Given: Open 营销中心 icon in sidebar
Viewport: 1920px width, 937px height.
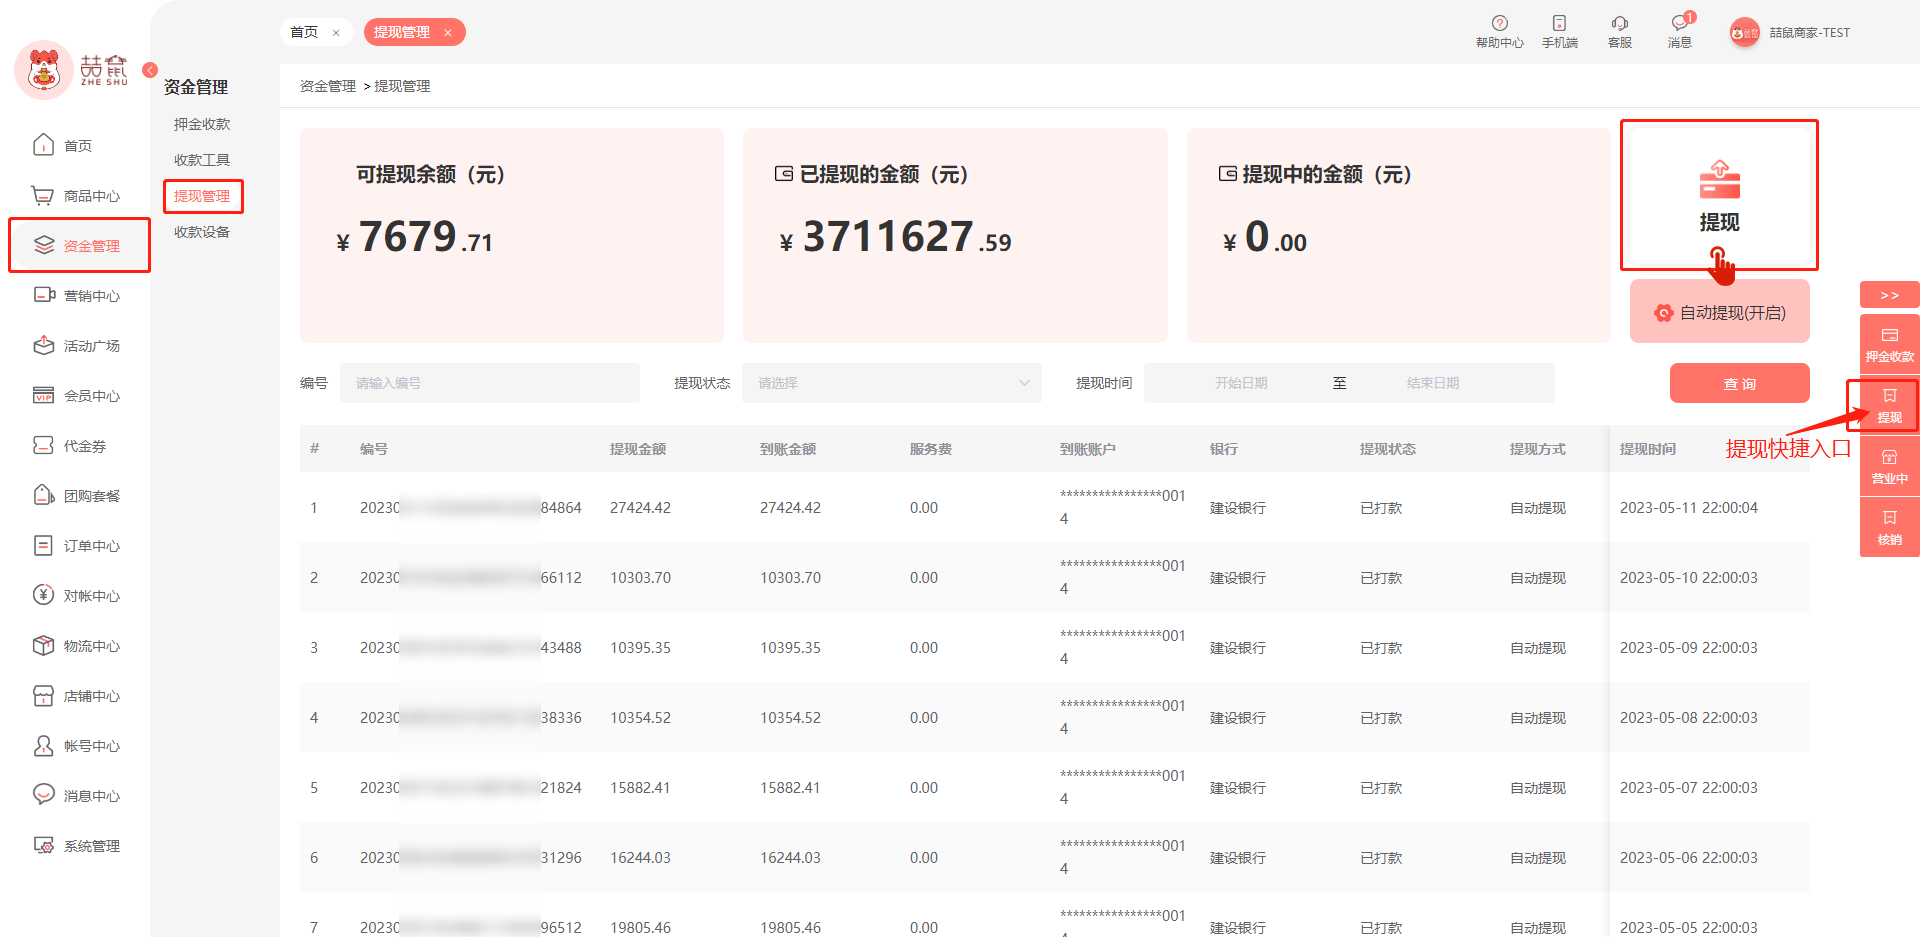Looking at the screenshot, I should tap(43, 296).
